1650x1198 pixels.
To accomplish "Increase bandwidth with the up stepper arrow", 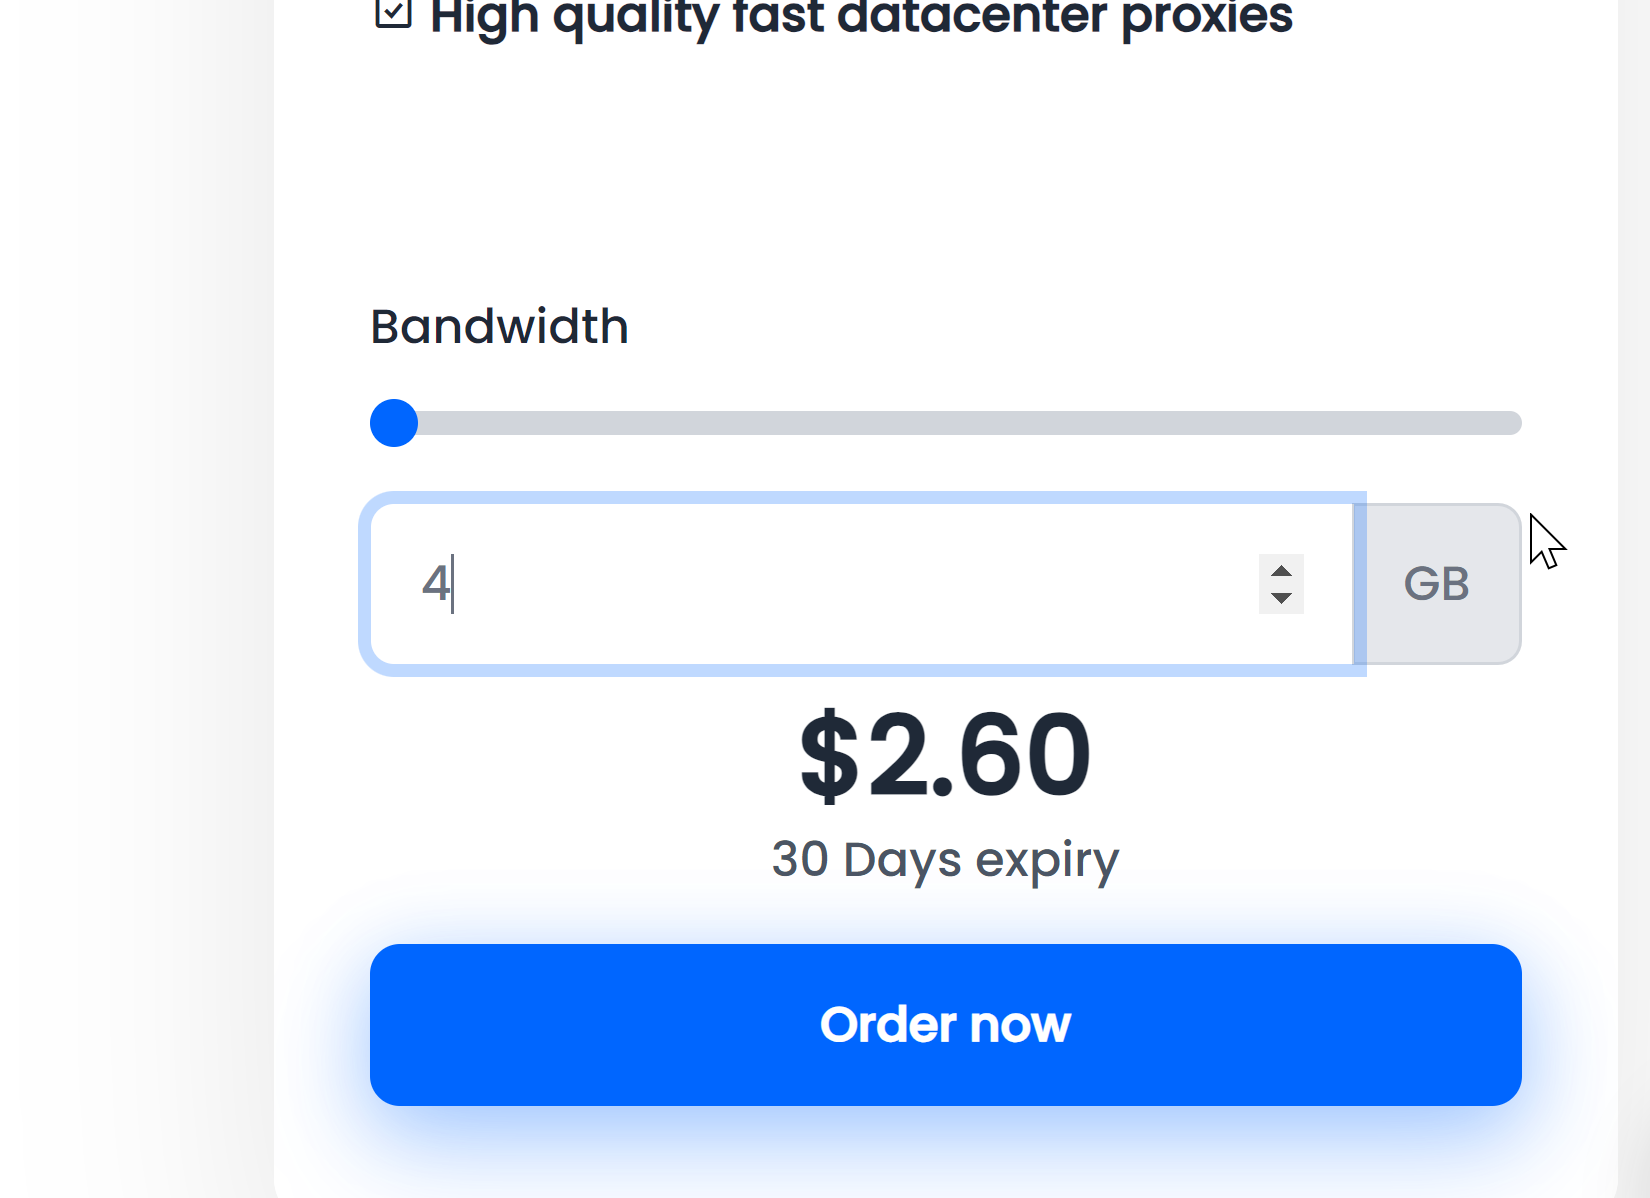I will pos(1281,571).
